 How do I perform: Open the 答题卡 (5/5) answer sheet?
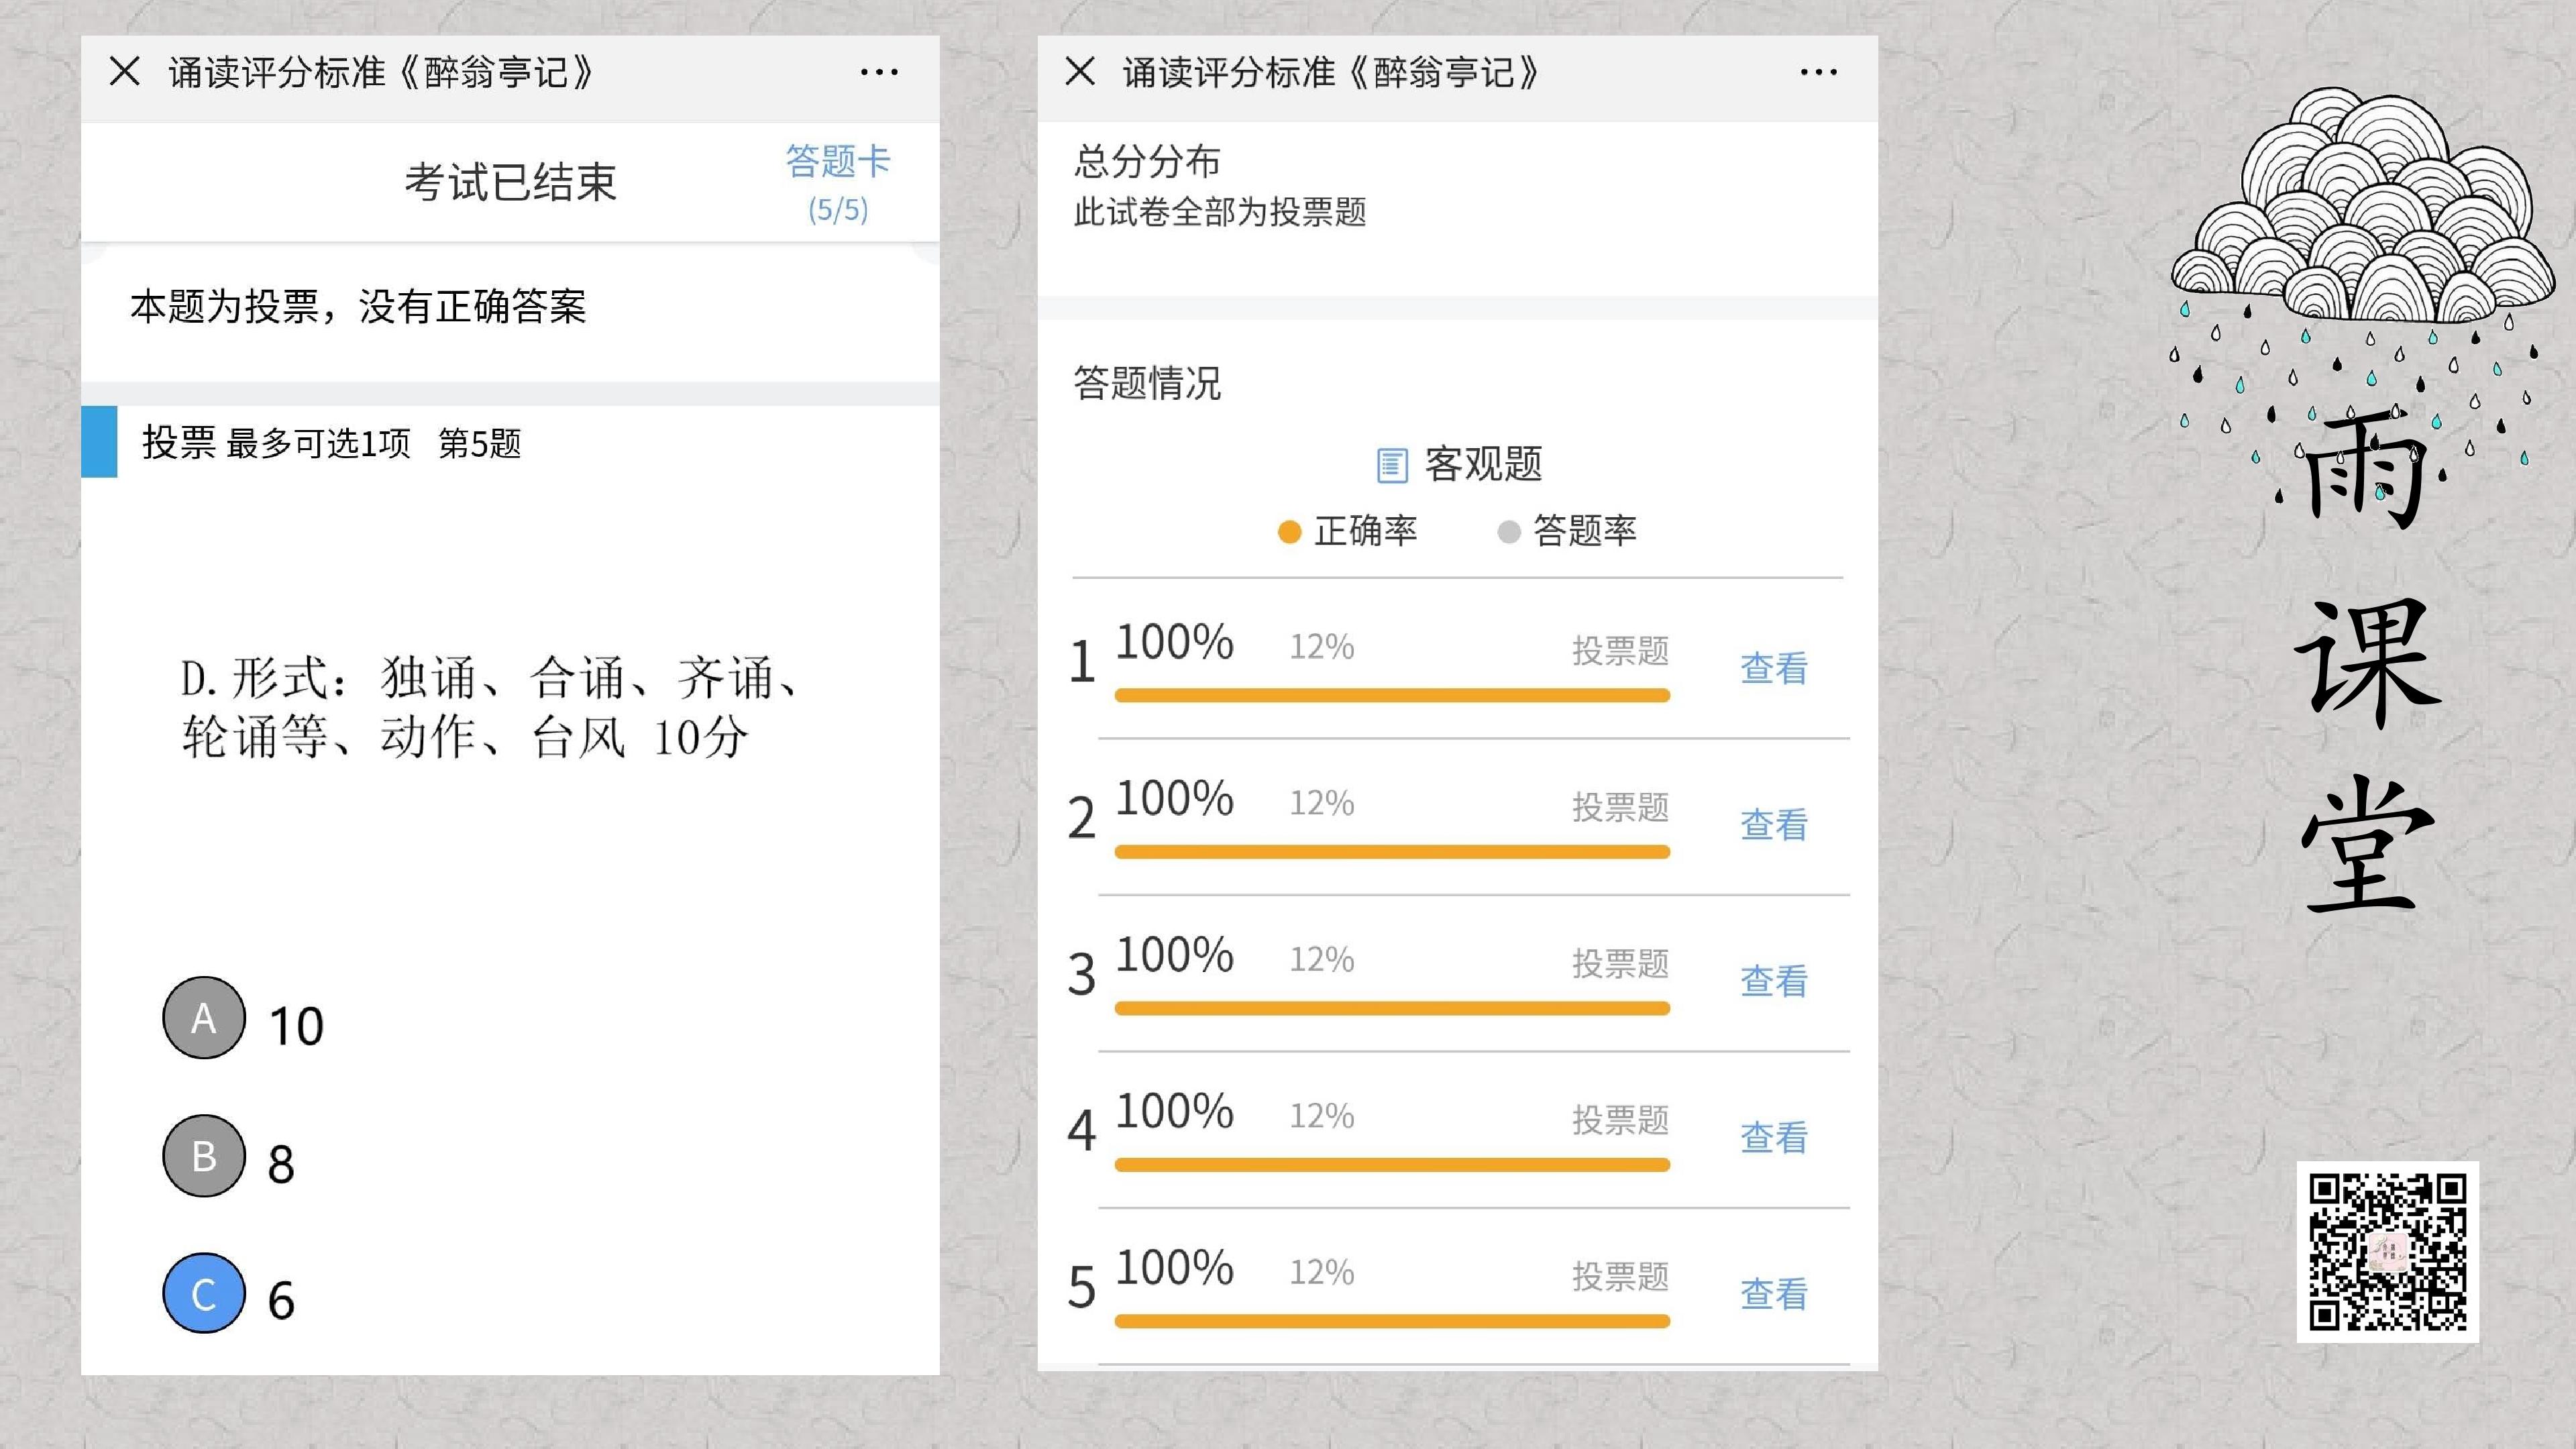click(x=838, y=183)
